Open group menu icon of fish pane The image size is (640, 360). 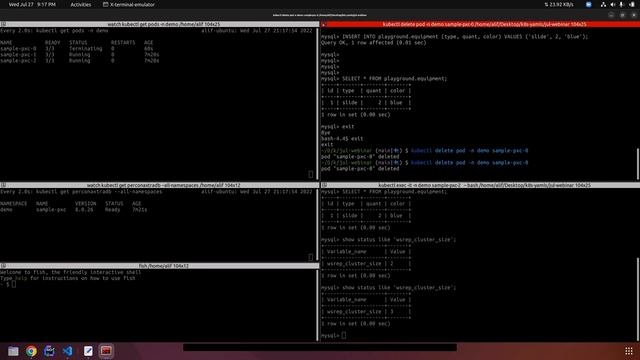pyautogui.click(x=3, y=266)
